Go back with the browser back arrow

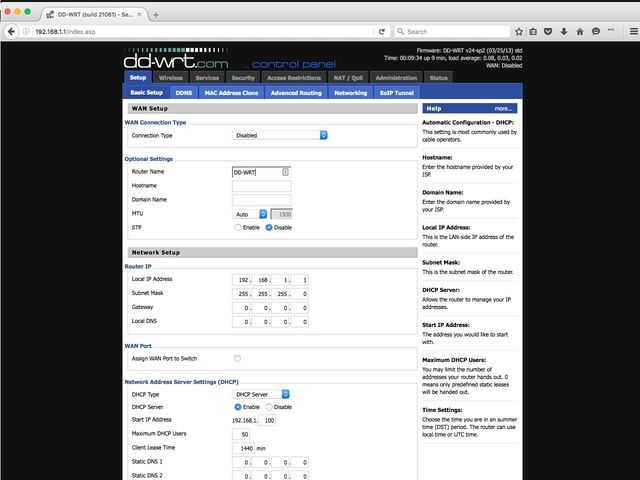click(x=11, y=31)
